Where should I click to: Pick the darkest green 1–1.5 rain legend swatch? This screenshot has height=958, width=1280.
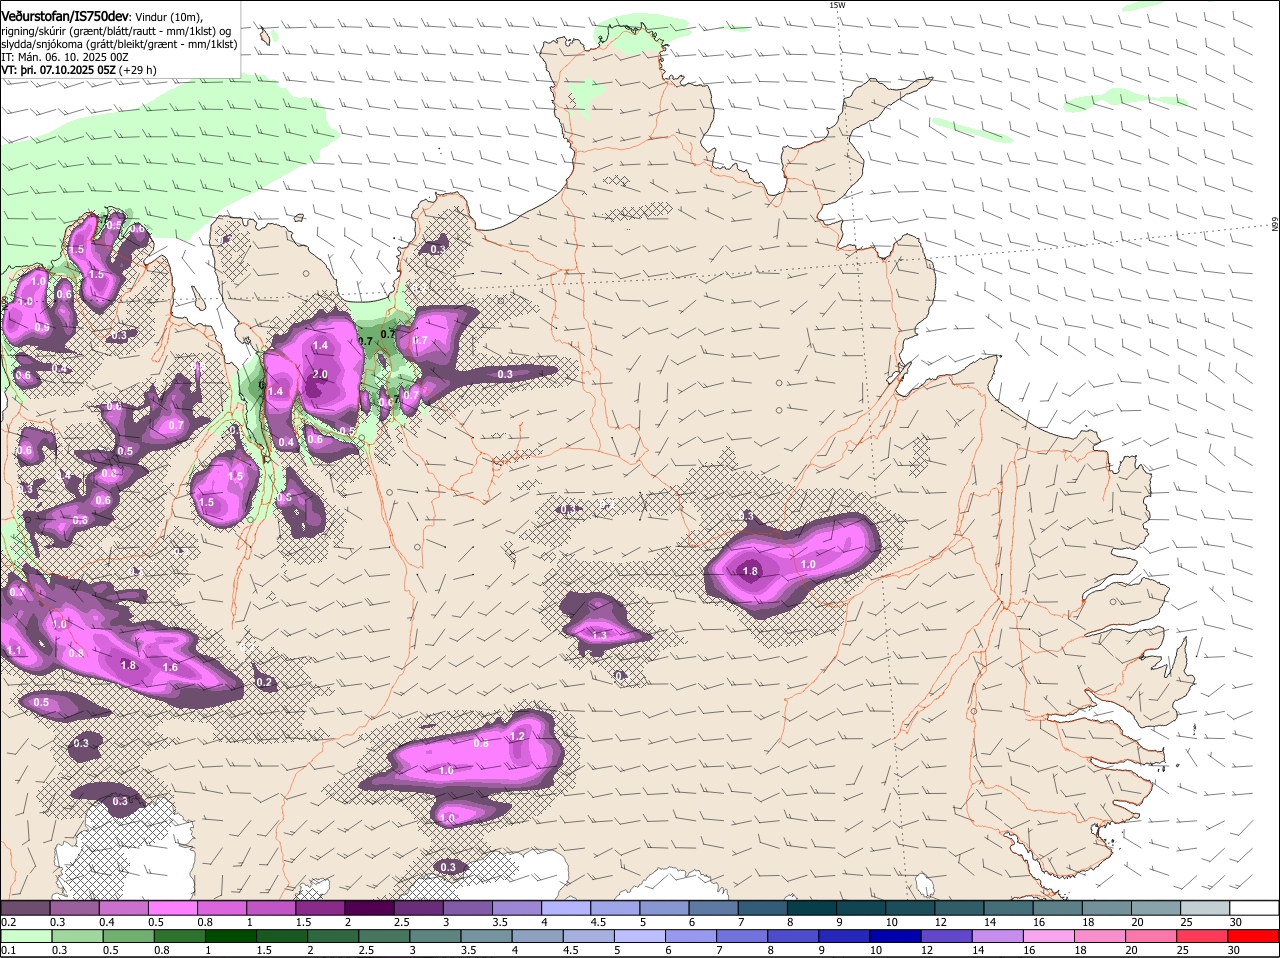(x=230, y=936)
